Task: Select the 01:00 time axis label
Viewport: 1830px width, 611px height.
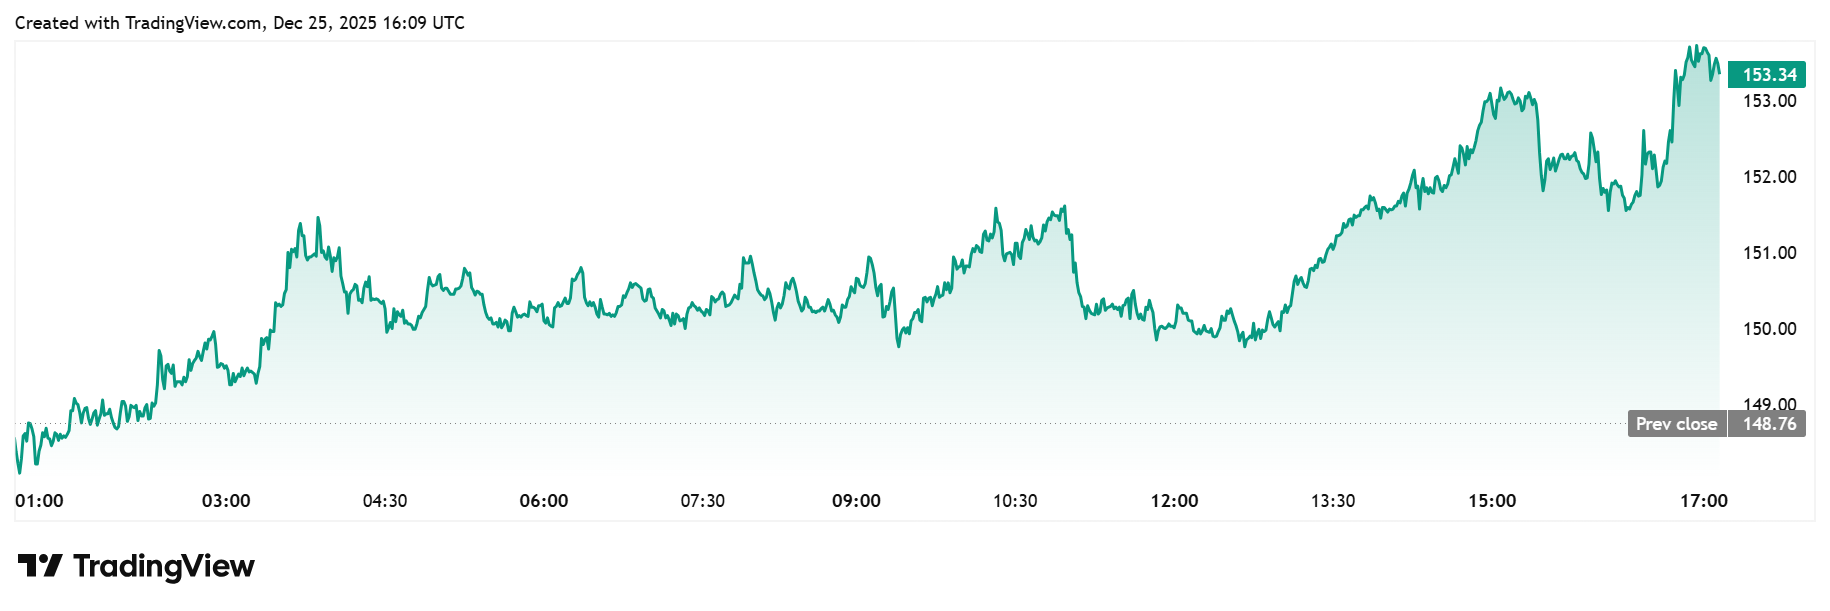Action: (39, 501)
